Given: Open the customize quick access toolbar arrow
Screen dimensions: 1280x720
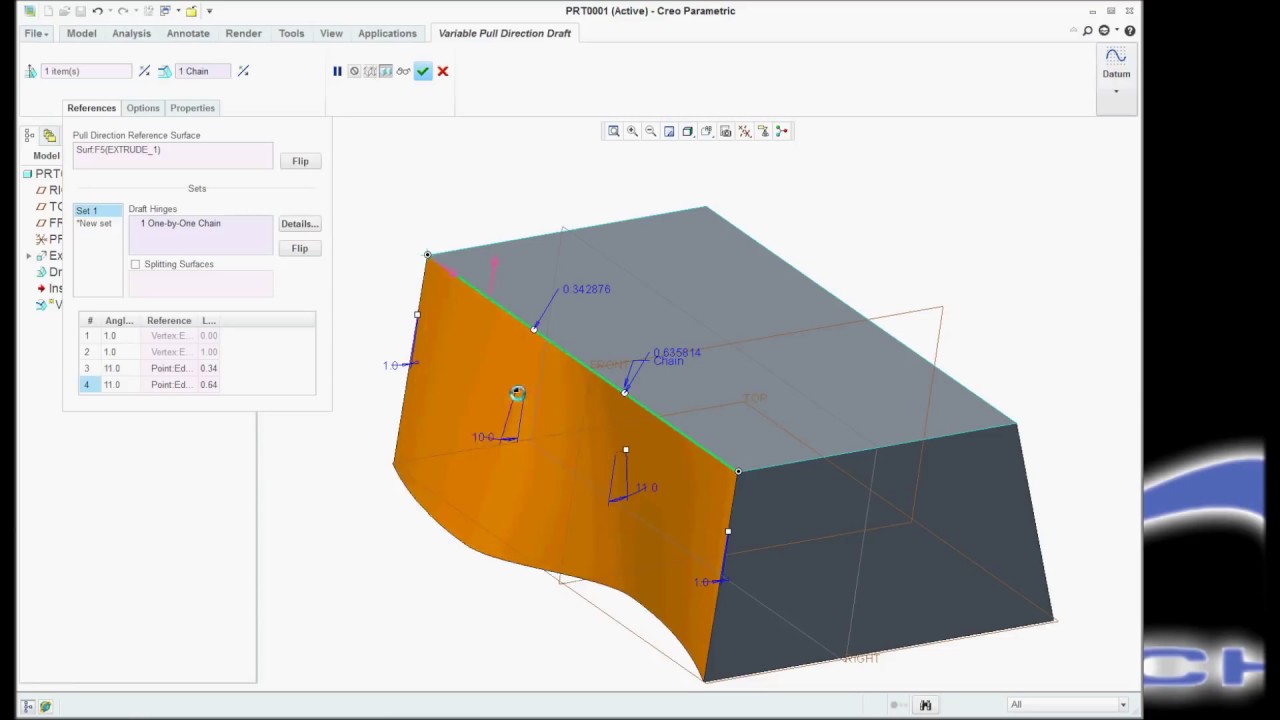Looking at the screenshot, I should pyautogui.click(x=209, y=11).
